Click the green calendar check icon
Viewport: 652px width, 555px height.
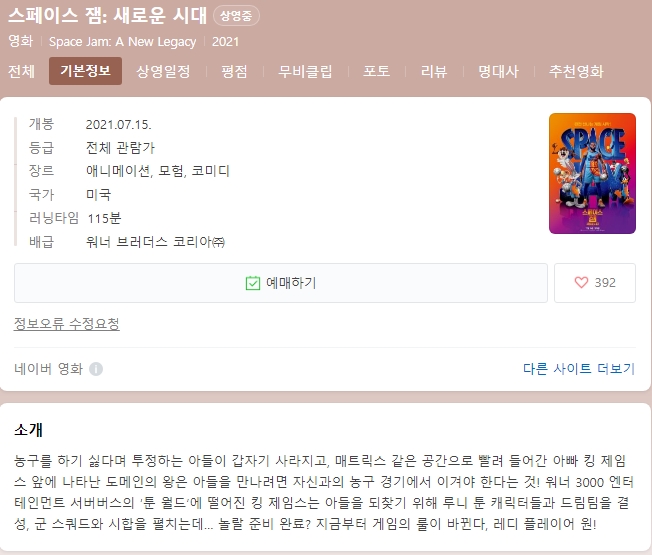252,283
